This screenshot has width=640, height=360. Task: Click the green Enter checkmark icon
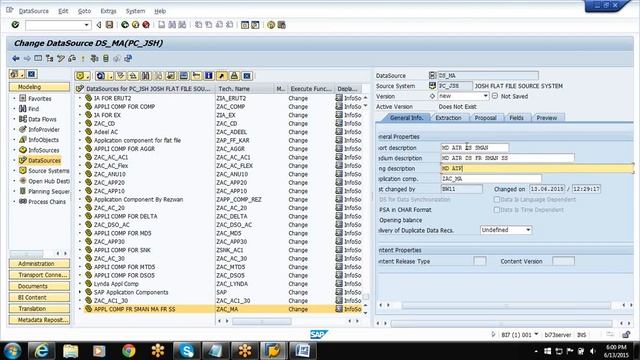point(16,25)
